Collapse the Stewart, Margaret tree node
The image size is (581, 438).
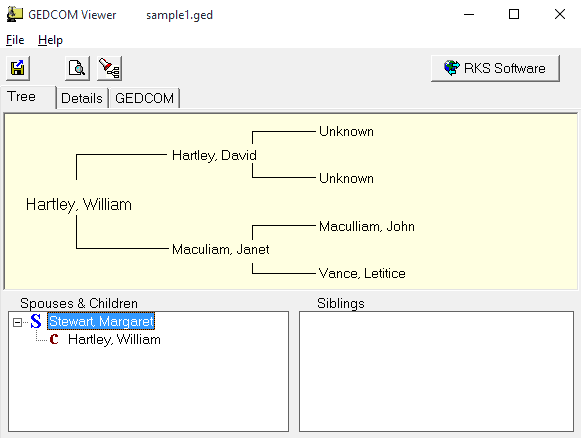[x=17, y=322]
